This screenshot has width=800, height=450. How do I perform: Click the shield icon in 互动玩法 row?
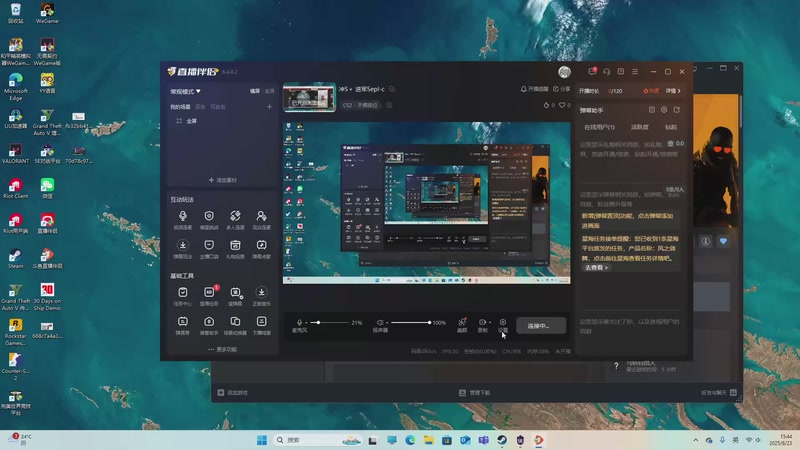(x=209, y=216)
